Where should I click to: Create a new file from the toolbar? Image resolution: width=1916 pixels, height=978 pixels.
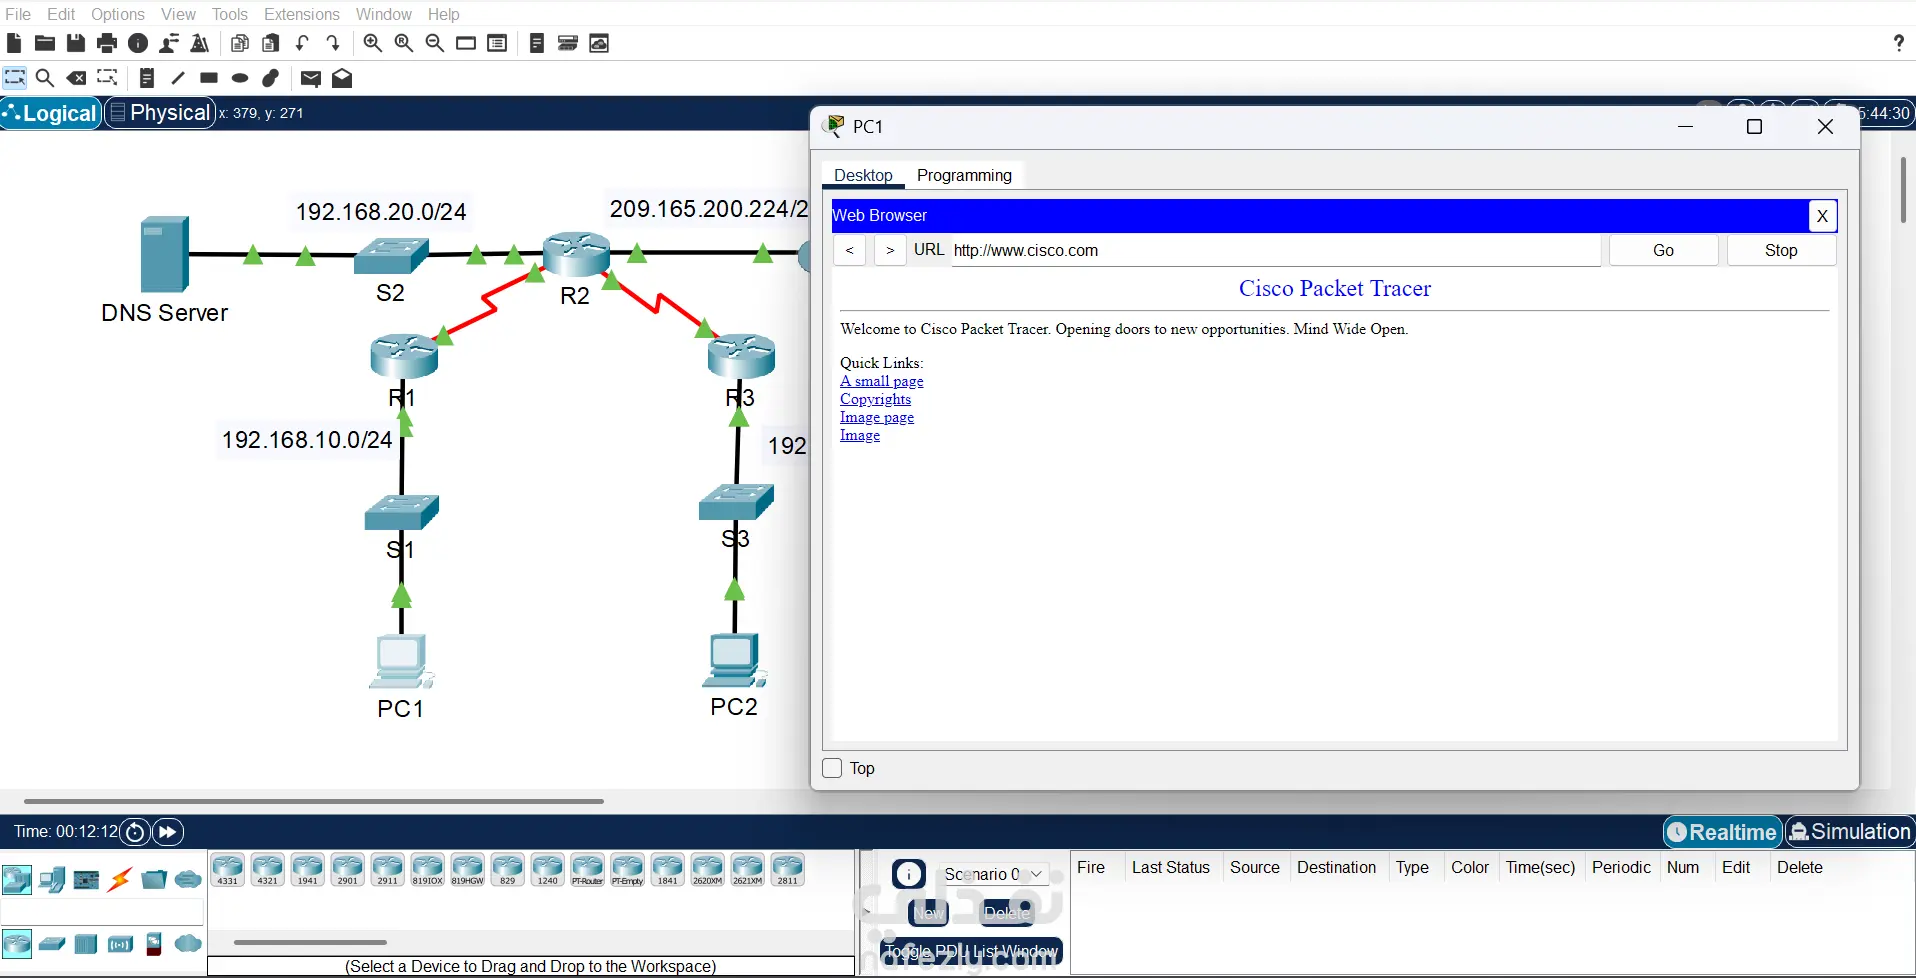point(14,43)
